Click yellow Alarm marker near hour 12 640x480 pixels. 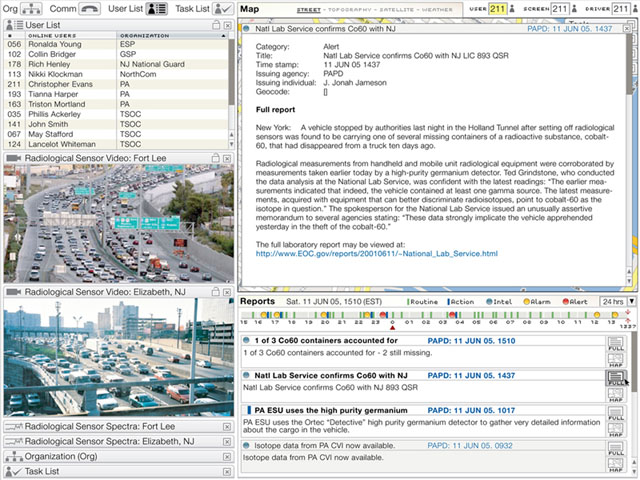(x=597, y=315)
